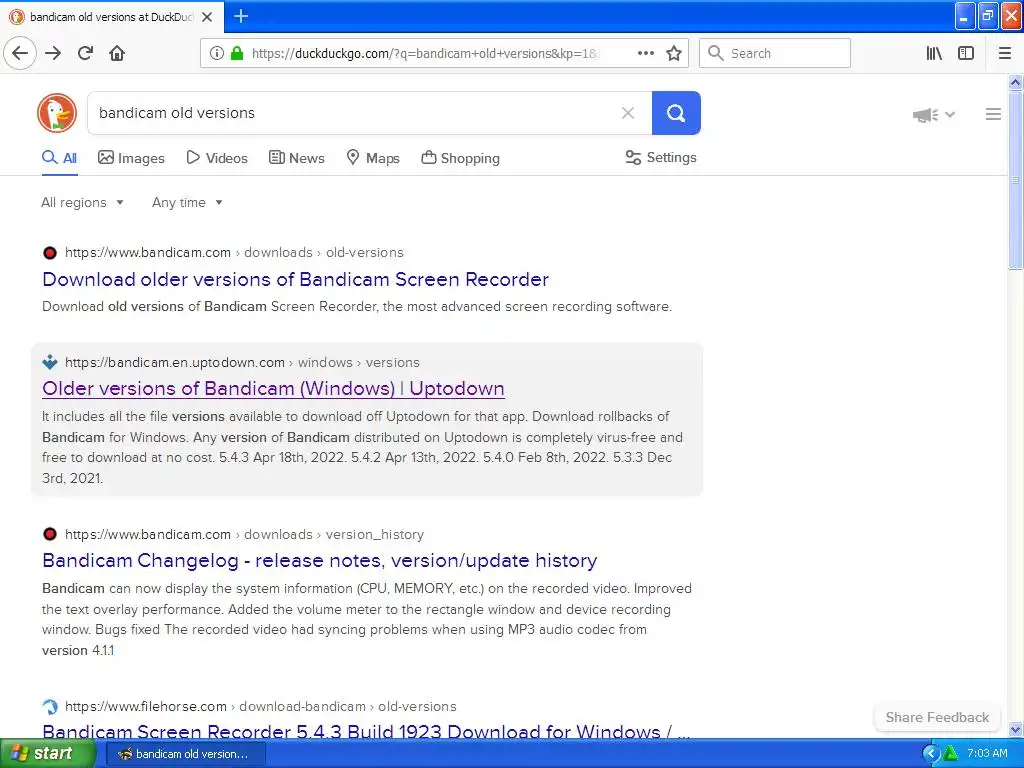1024x768 pixels.
Task: Switch to the News results tab
Action: [x=296, y=157]
